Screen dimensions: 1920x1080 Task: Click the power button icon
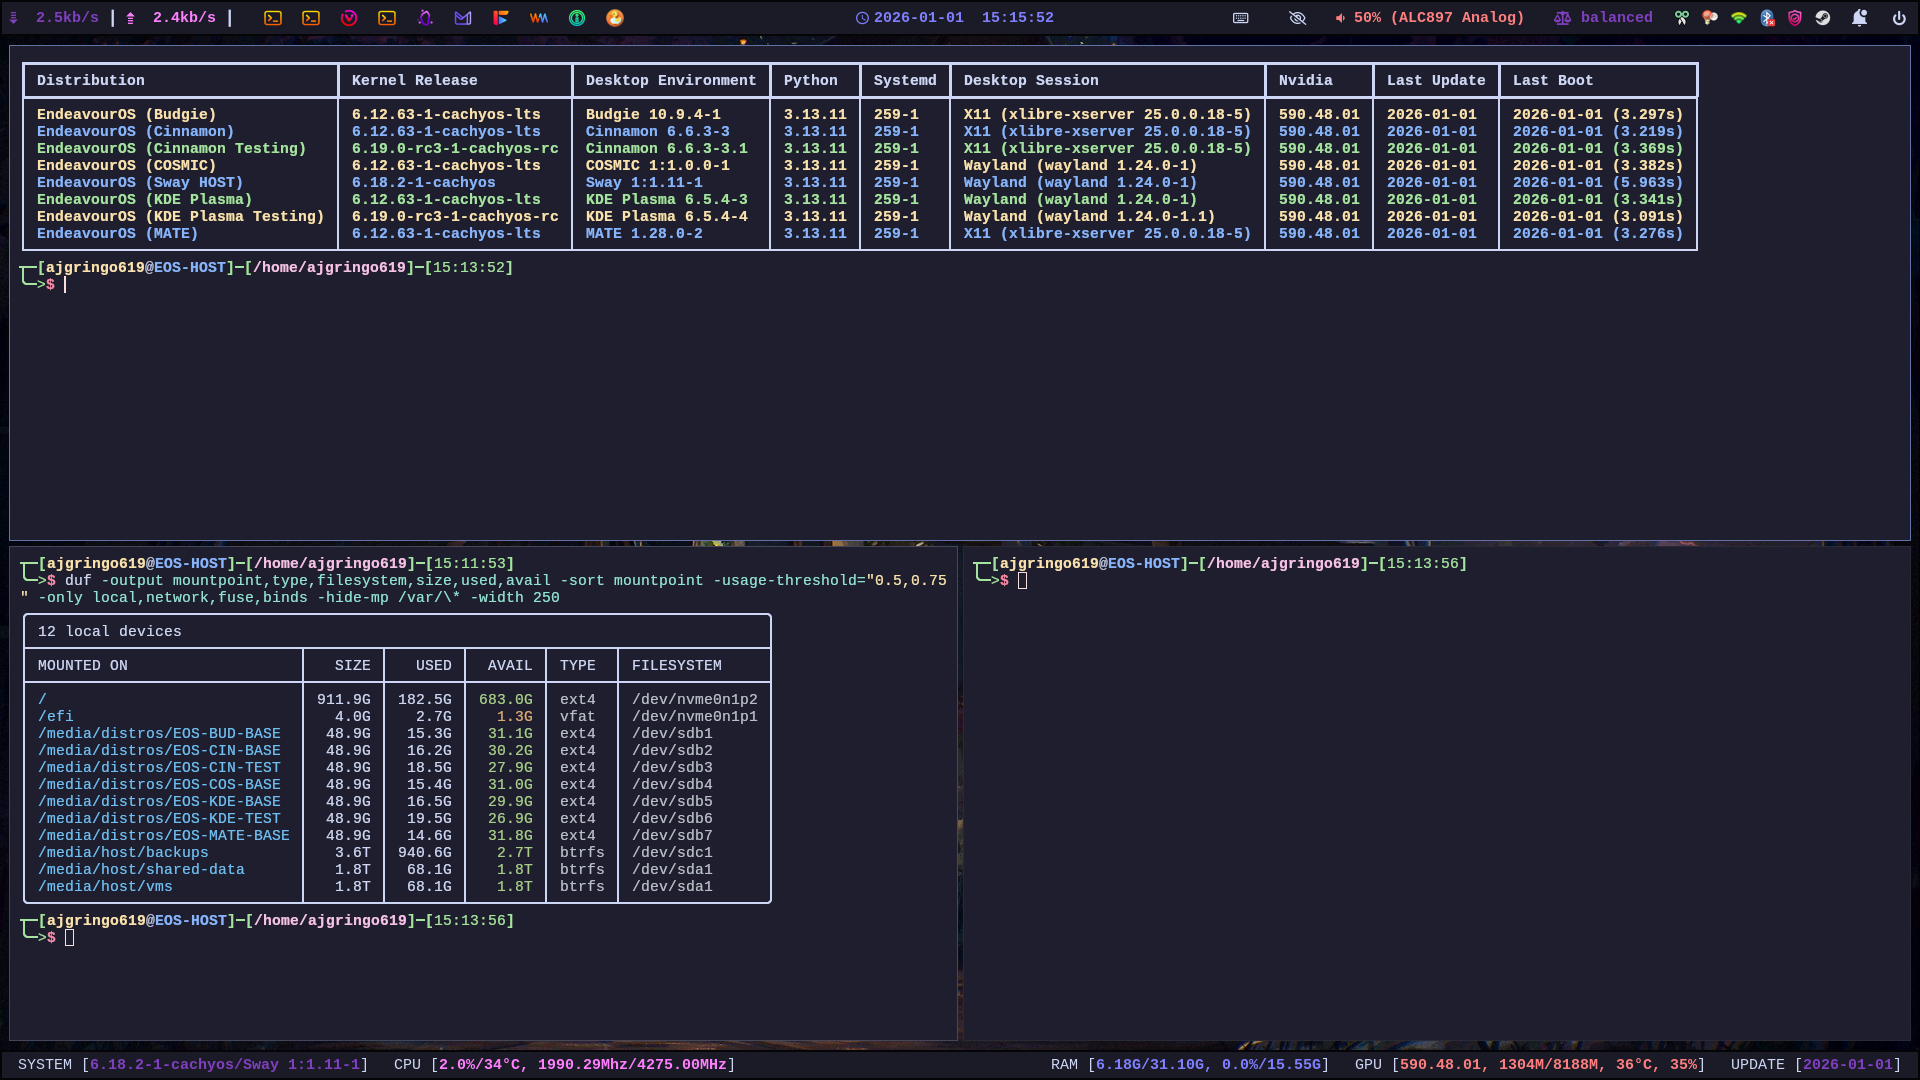pyautogui.click(x=1898, y=18)
